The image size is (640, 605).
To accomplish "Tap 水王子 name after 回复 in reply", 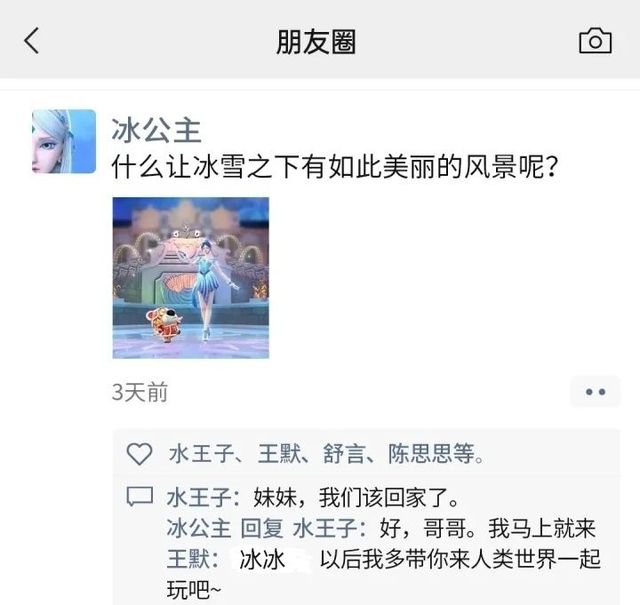I will (326, 528).
